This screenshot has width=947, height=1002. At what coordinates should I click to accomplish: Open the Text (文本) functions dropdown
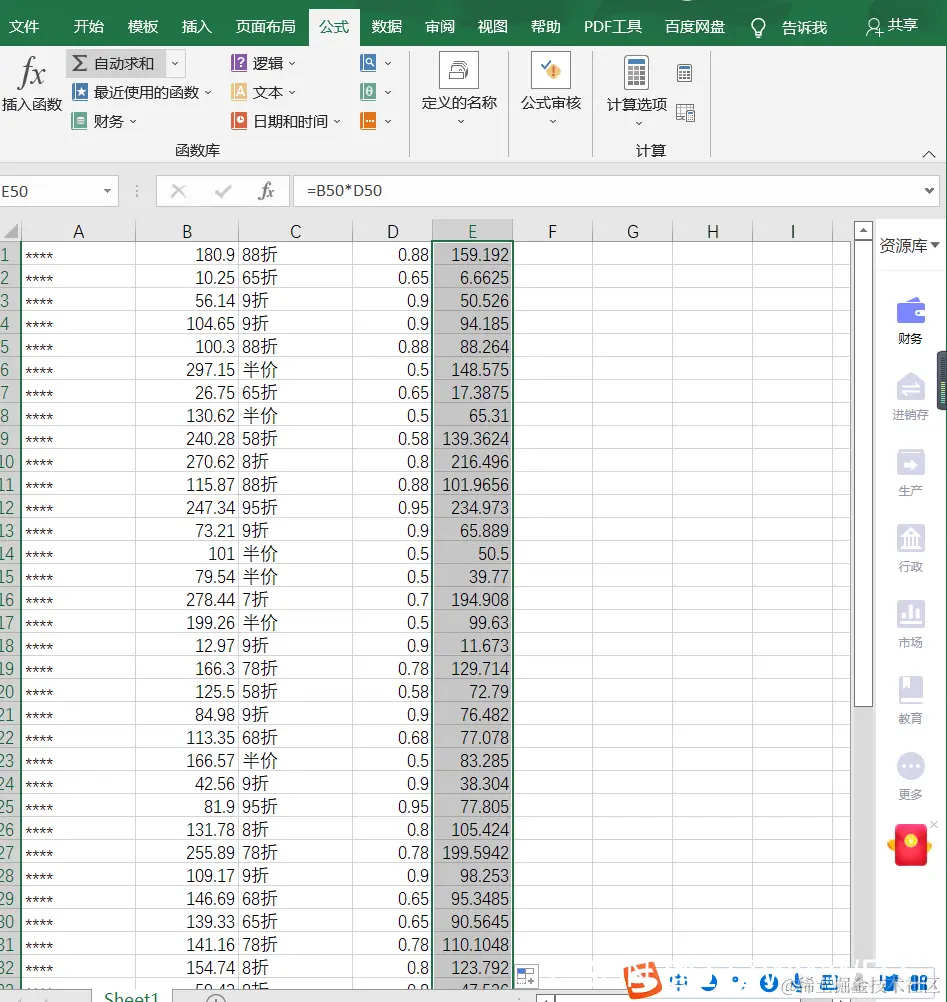(263, 92)
